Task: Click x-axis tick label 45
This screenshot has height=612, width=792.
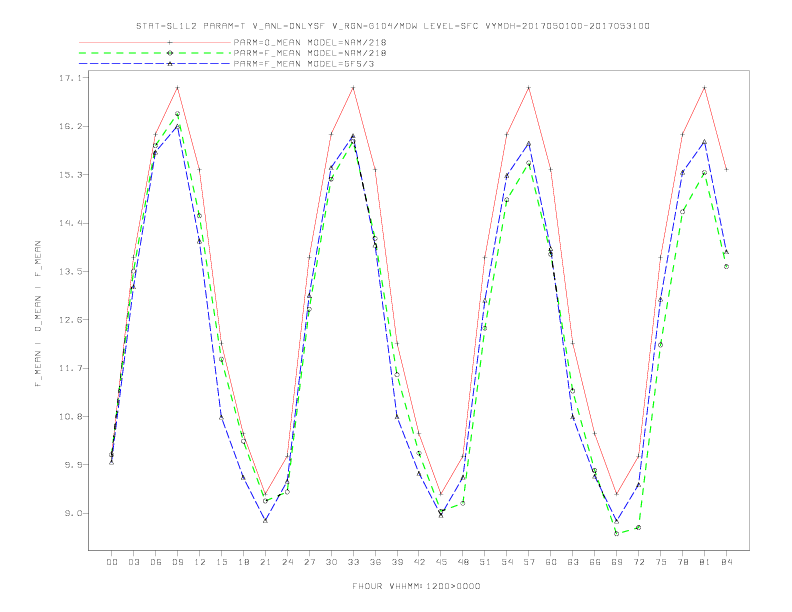Action: (x=441, y=562)
